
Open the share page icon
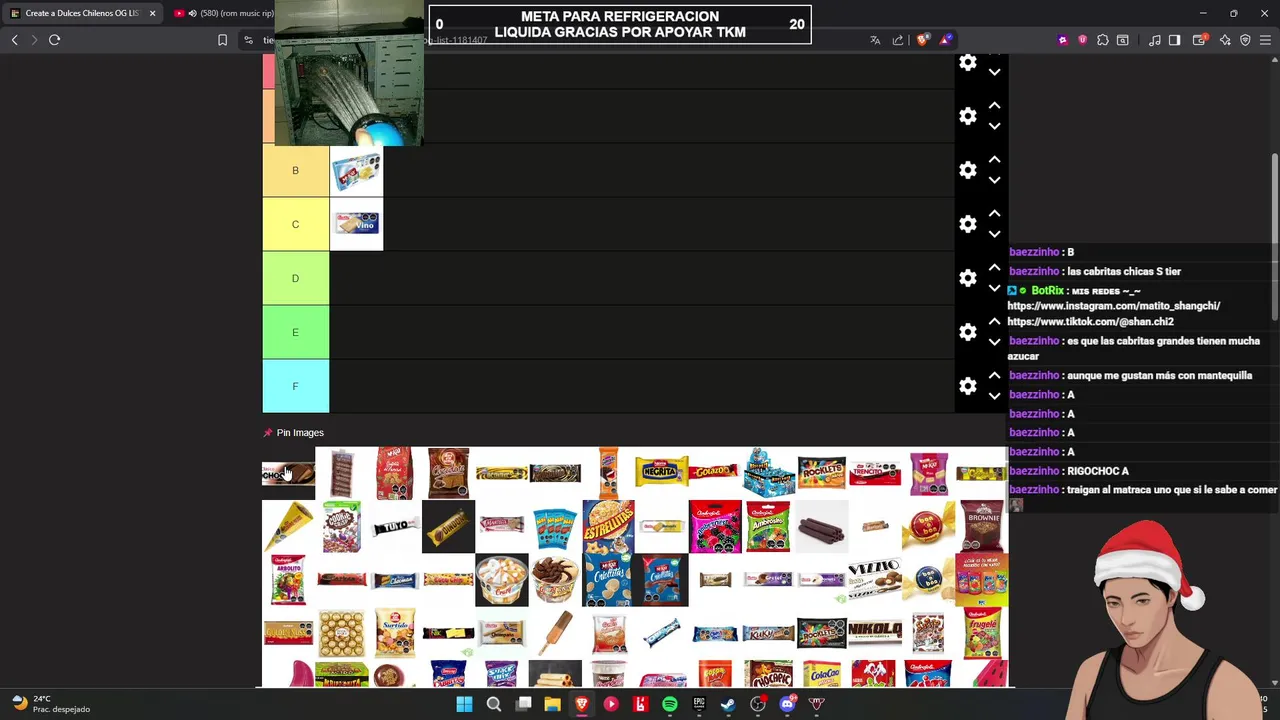tap(898, 40)
